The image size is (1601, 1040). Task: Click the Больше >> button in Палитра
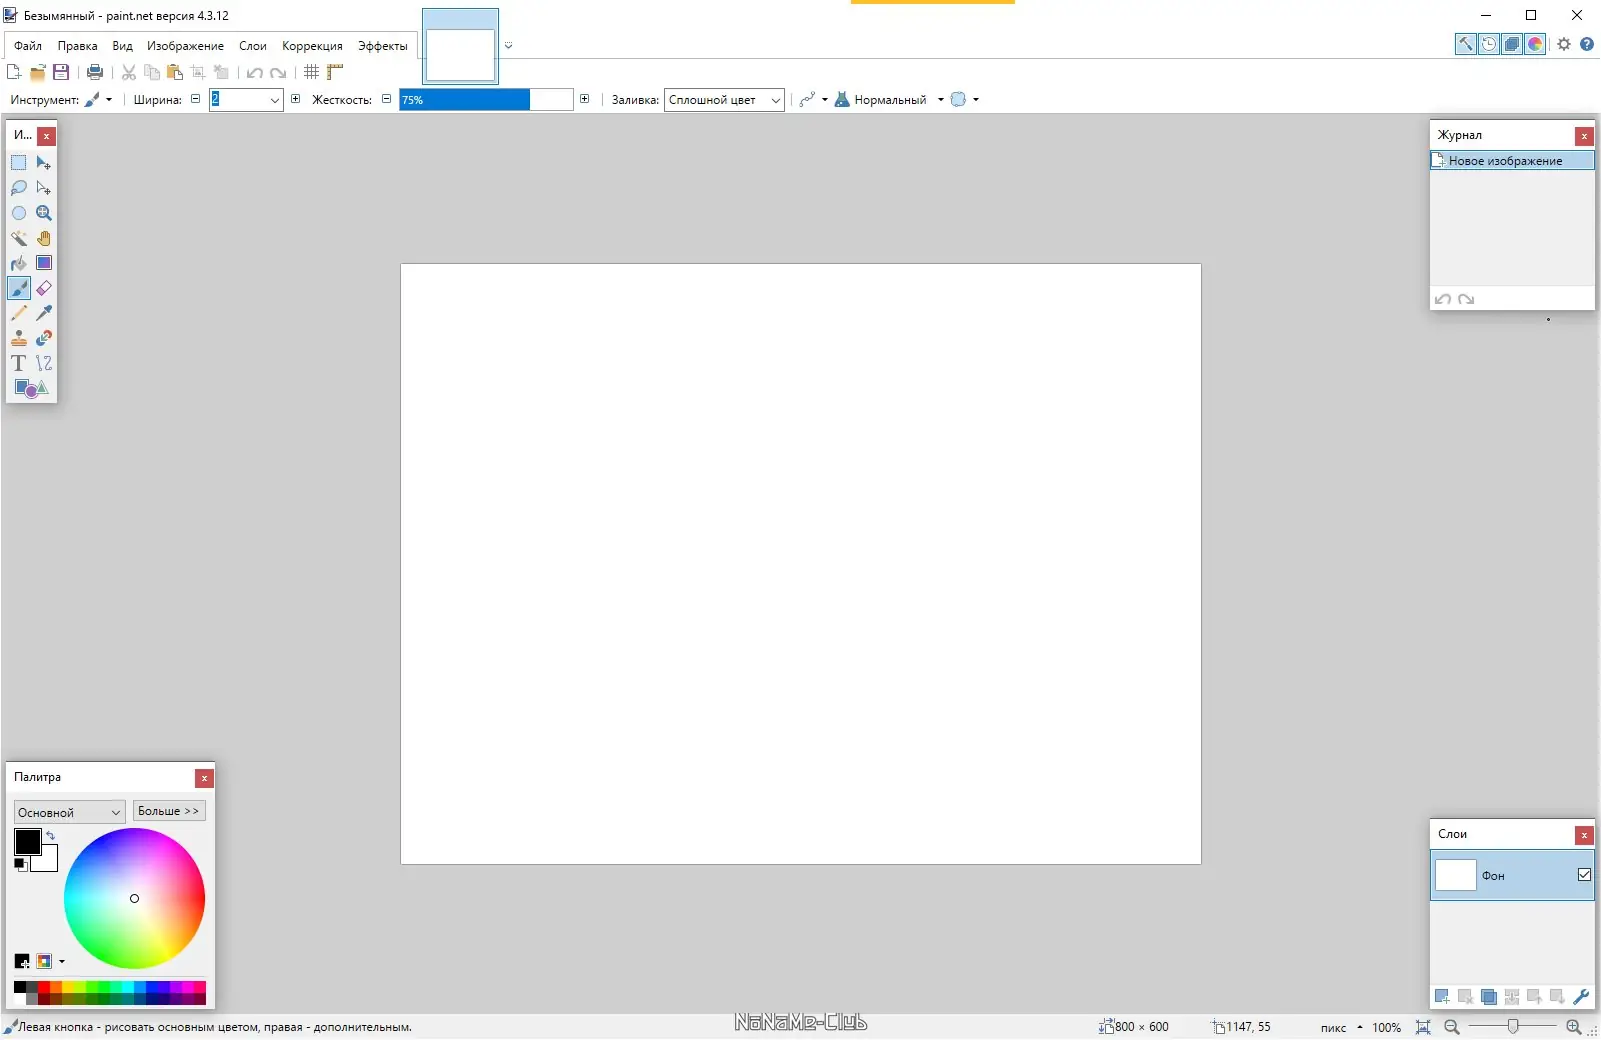click(x=169, y=811)
